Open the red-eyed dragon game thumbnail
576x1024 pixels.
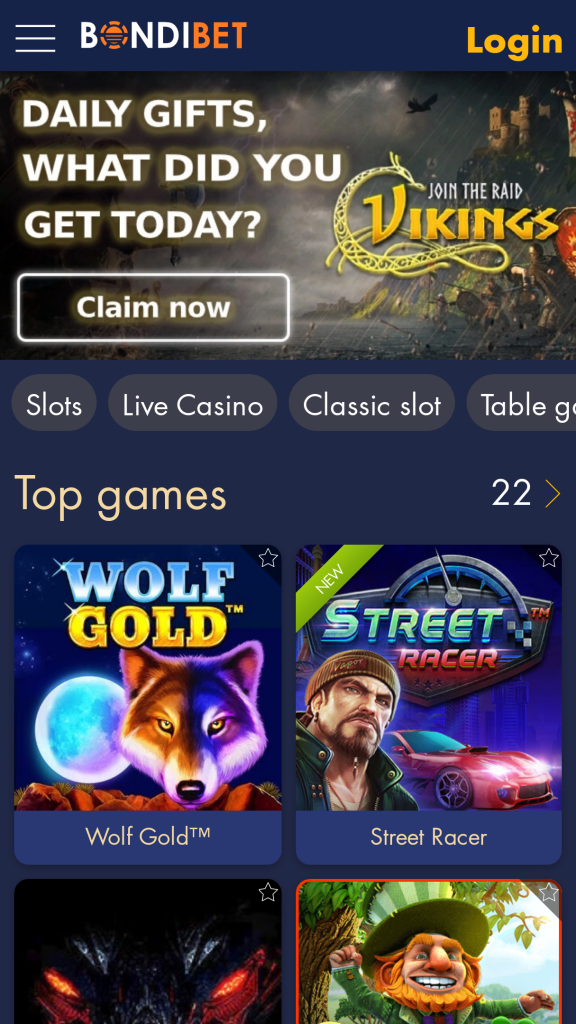point(148,952)
